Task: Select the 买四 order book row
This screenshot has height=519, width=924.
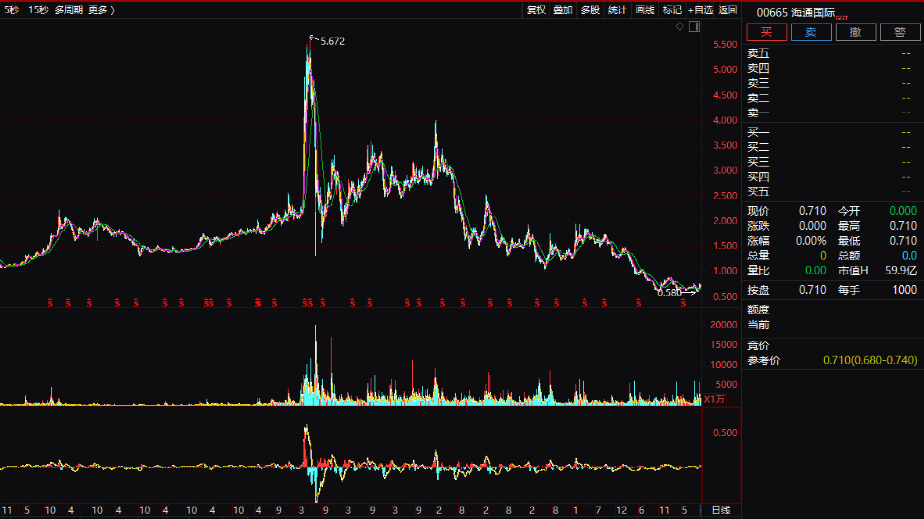Action: point(832,177)
